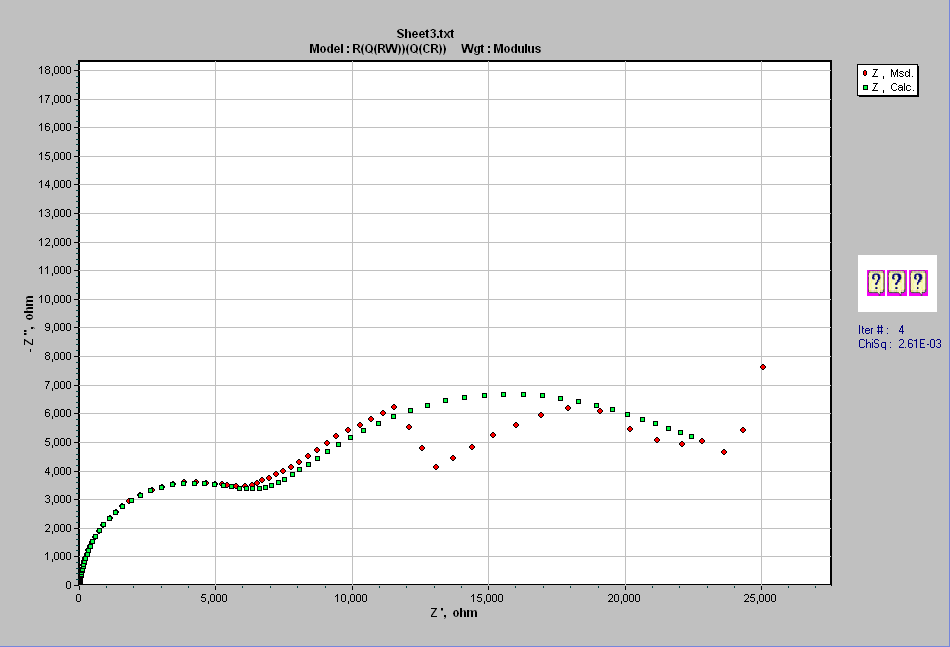Select the 'Z , Msd.' legend label
Image resolution: width=950 pixels, height=647 pixels.
[892, 73]
